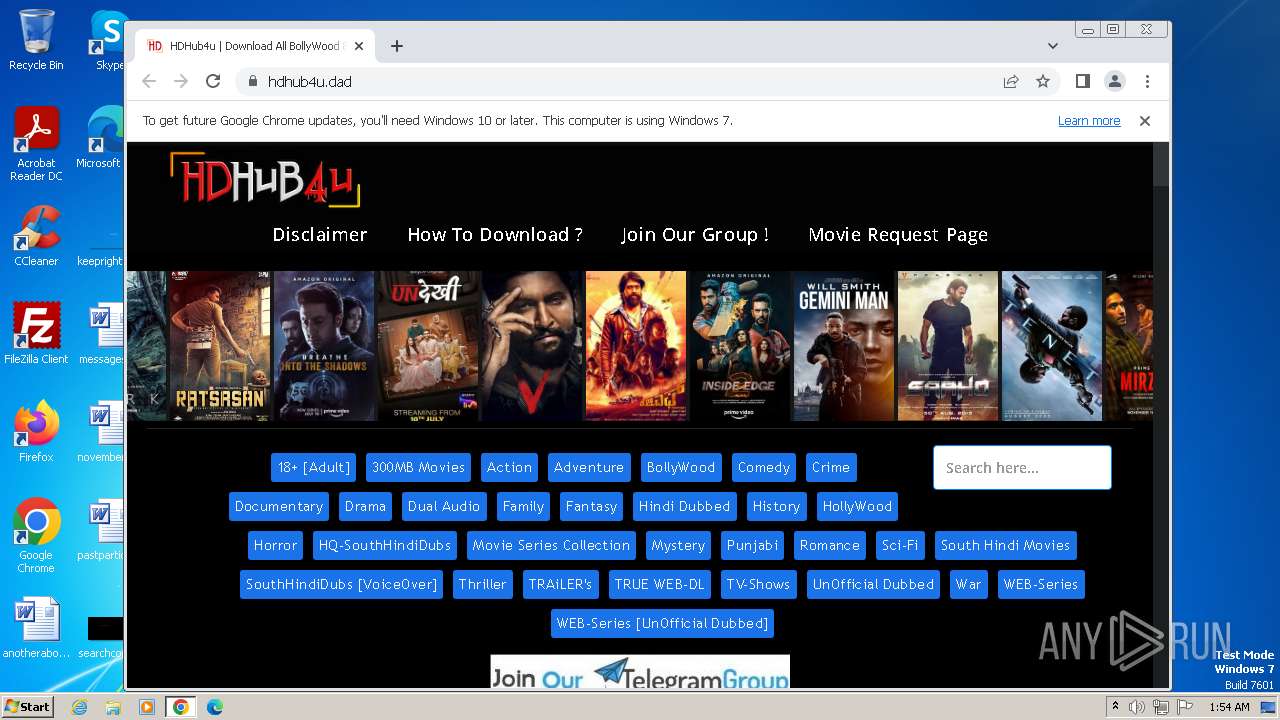Image resolution: width=1280 pixels, height=720 pixels.
Task: Select the Dual Audio category tag
Action: click(444, 506)
